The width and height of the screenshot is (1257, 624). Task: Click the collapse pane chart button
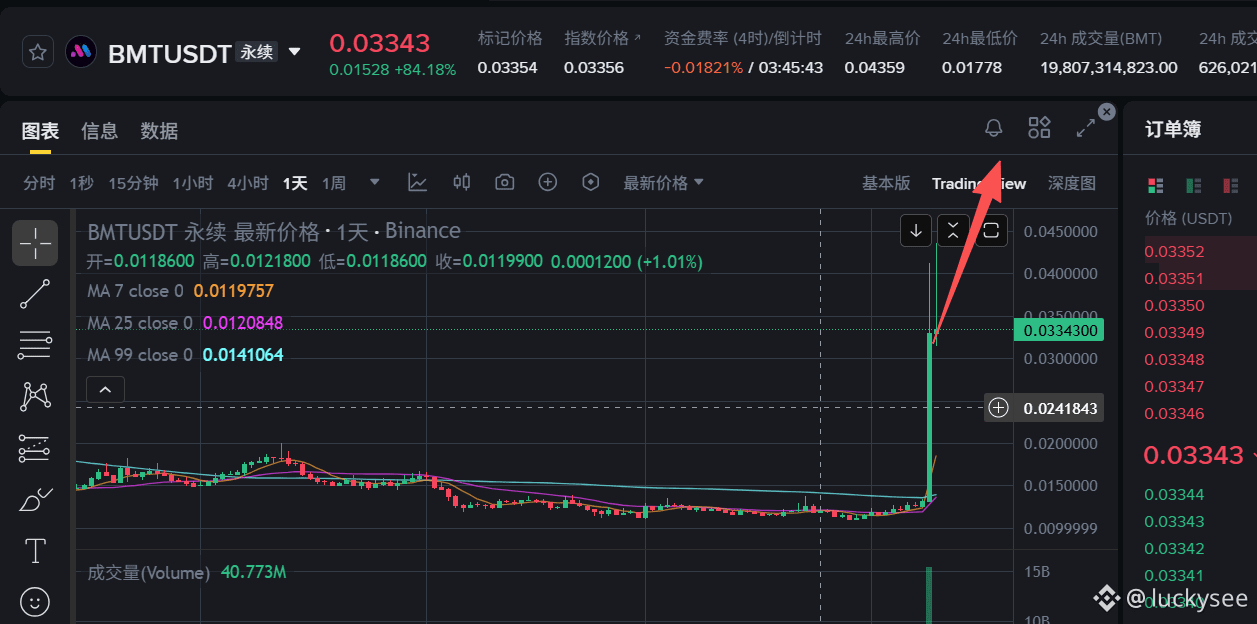[953, 231]
